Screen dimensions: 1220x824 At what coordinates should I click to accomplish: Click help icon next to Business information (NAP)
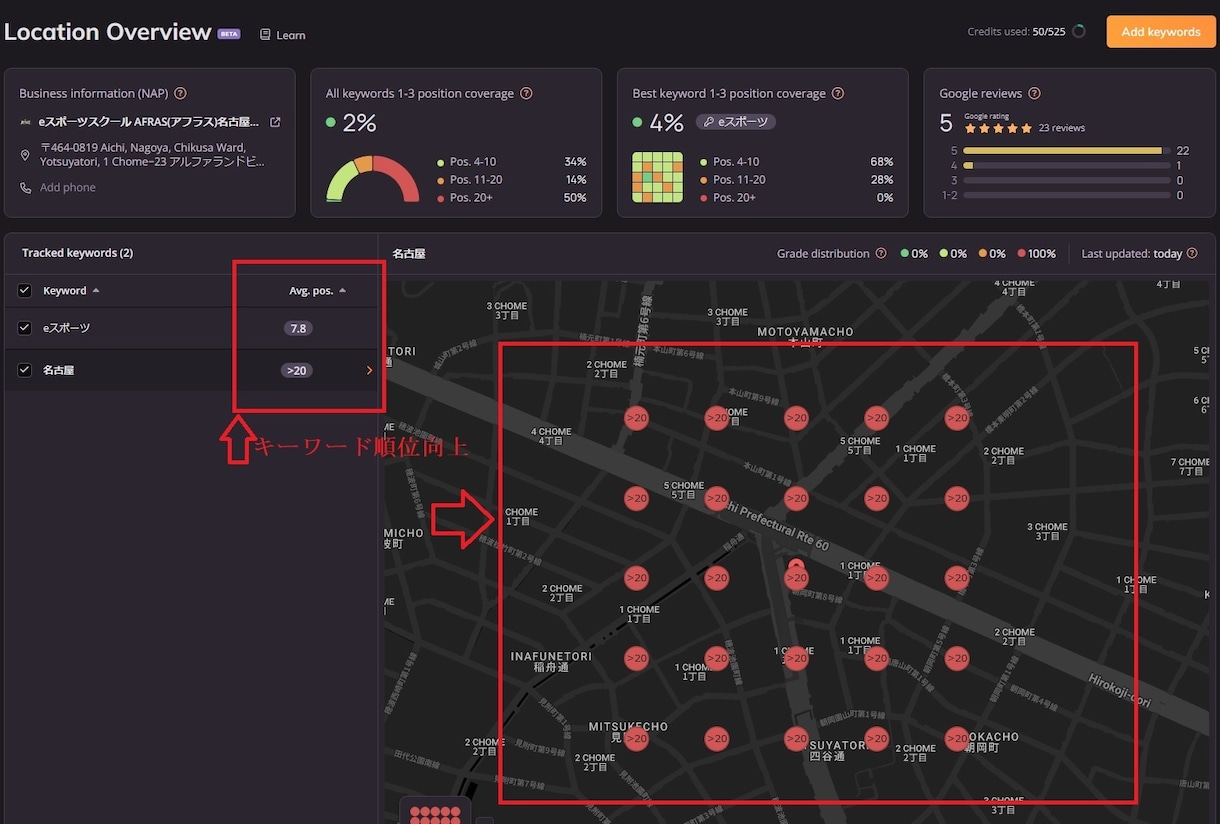181,93
